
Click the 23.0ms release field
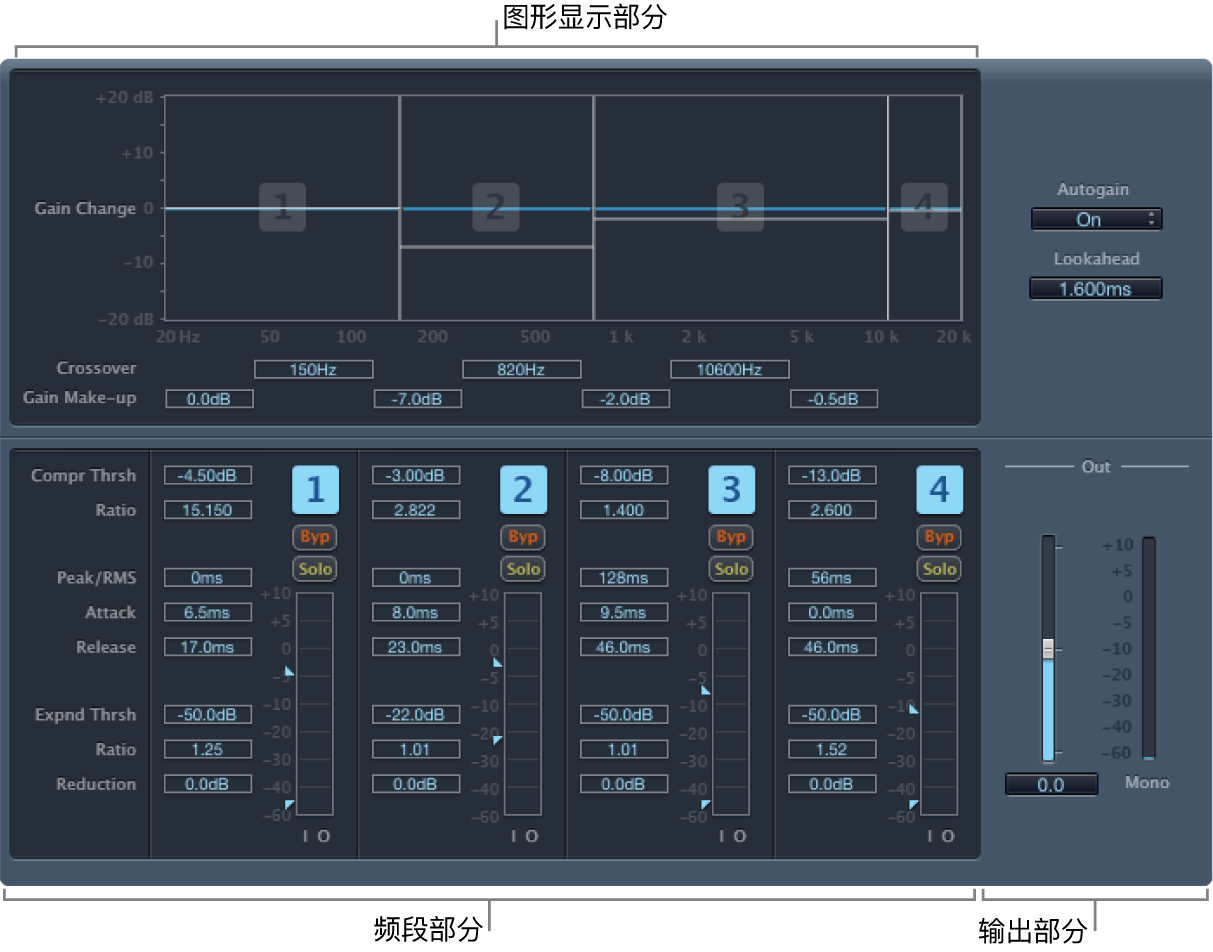pyautogui.click(x=416, y=647)
